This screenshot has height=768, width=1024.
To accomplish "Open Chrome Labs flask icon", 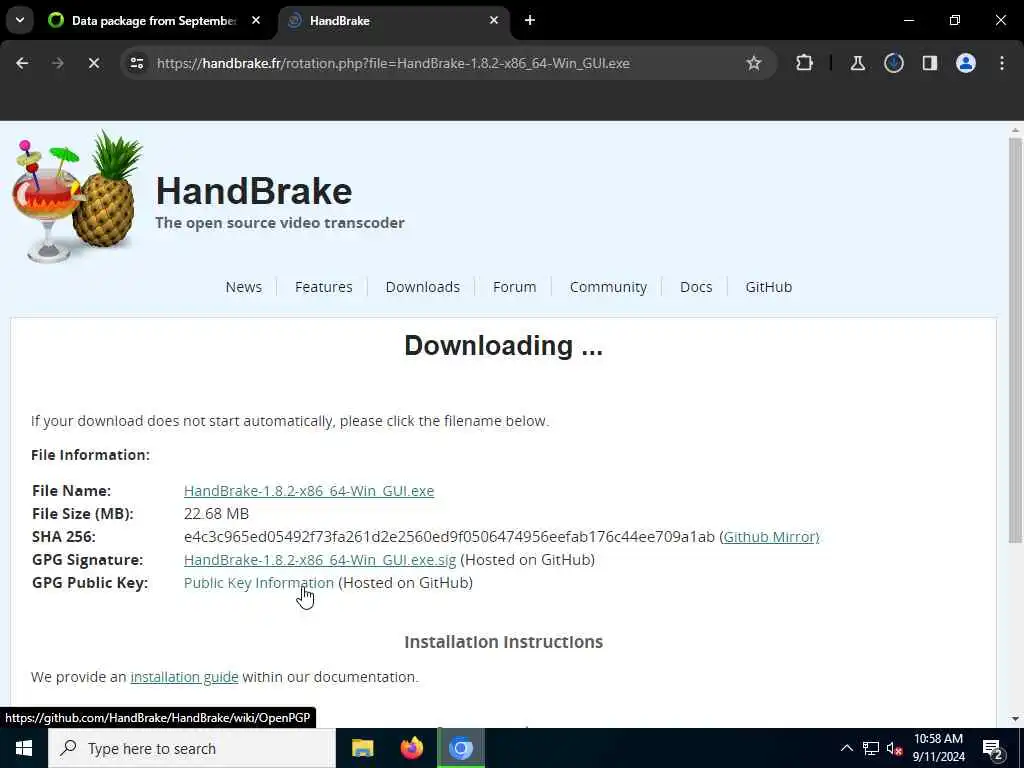I will click(857, 63).
